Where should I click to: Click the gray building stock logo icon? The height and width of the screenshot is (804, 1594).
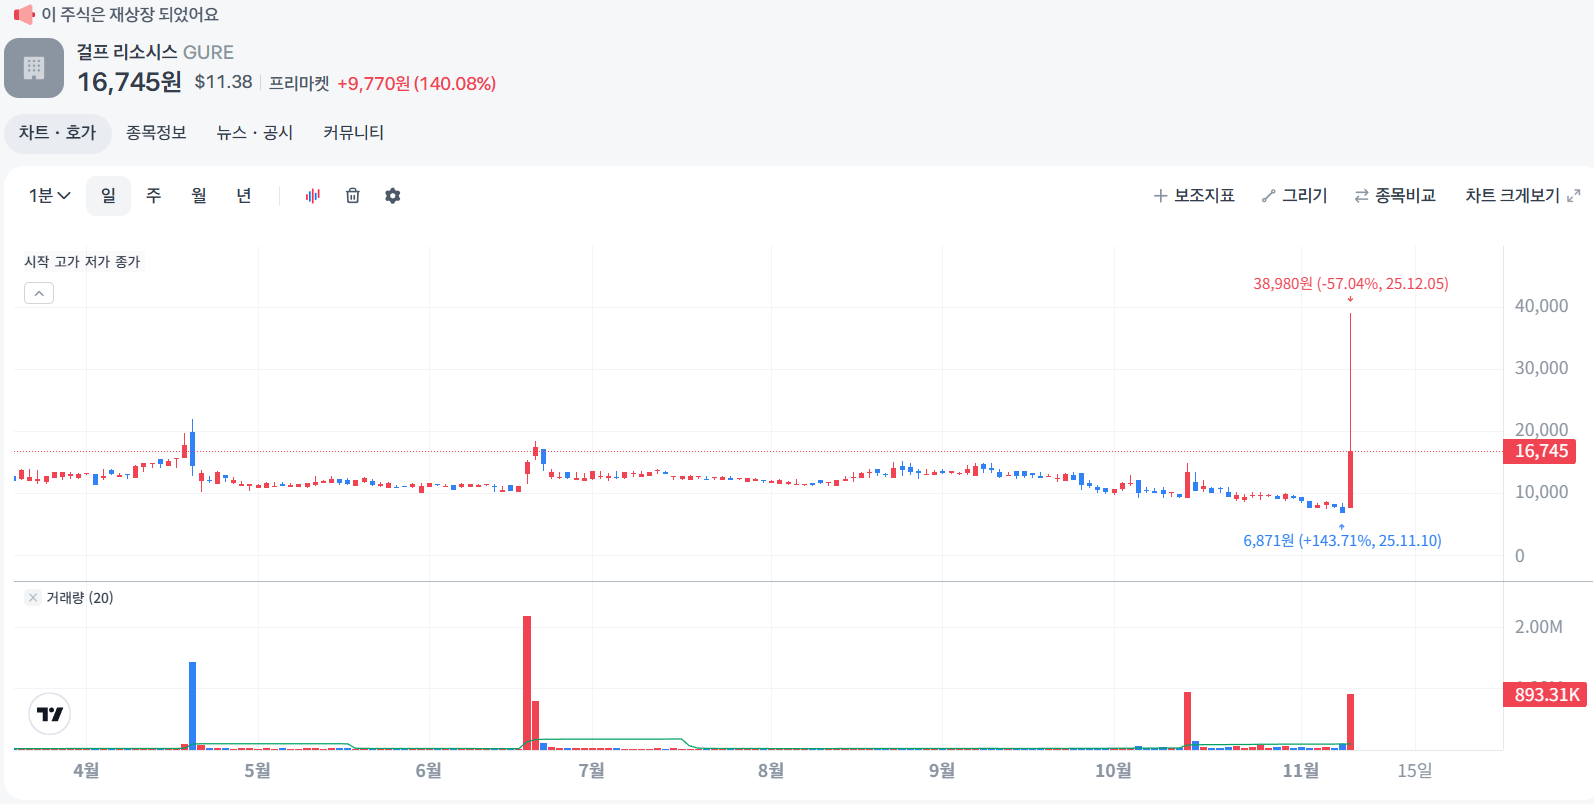pyautogui.click(x=34, y=68)
